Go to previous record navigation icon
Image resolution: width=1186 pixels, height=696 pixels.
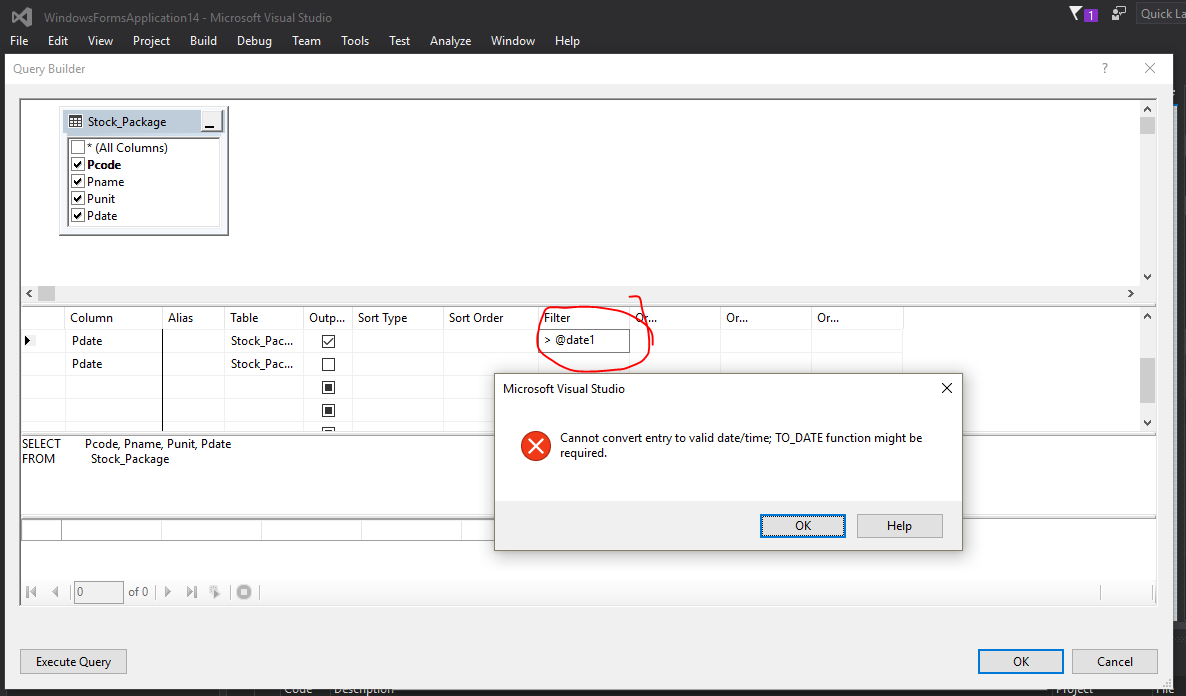pyautogui.click(x=55, y=592)
